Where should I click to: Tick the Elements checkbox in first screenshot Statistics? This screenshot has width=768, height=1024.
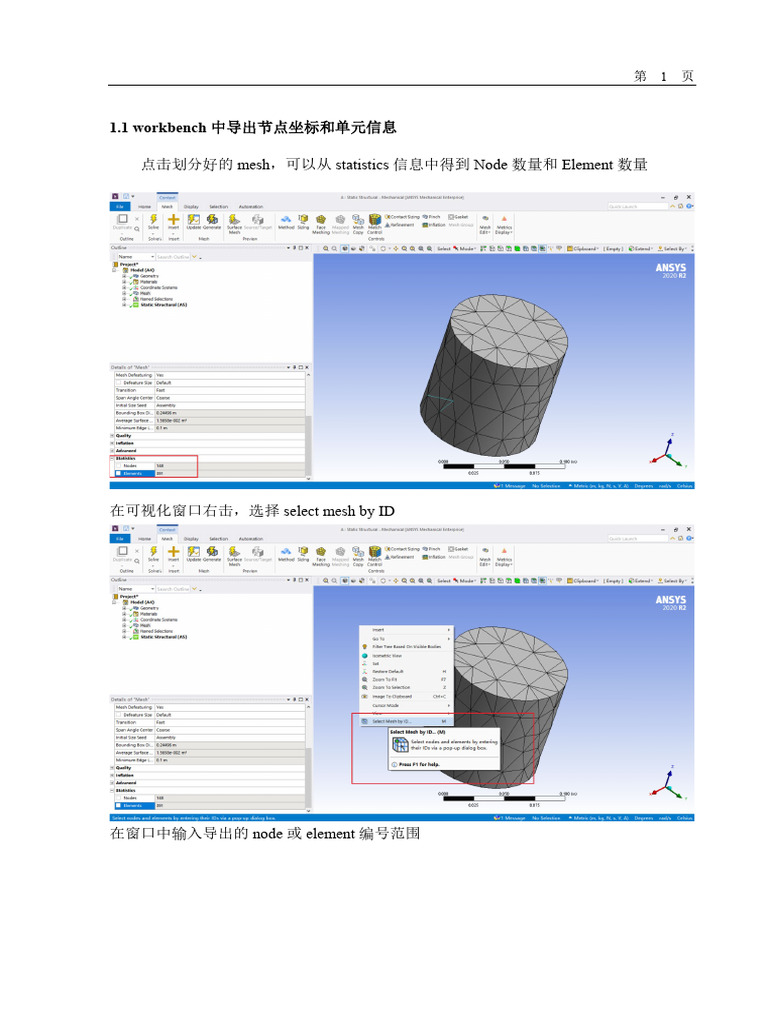click(x=119, y=473)
